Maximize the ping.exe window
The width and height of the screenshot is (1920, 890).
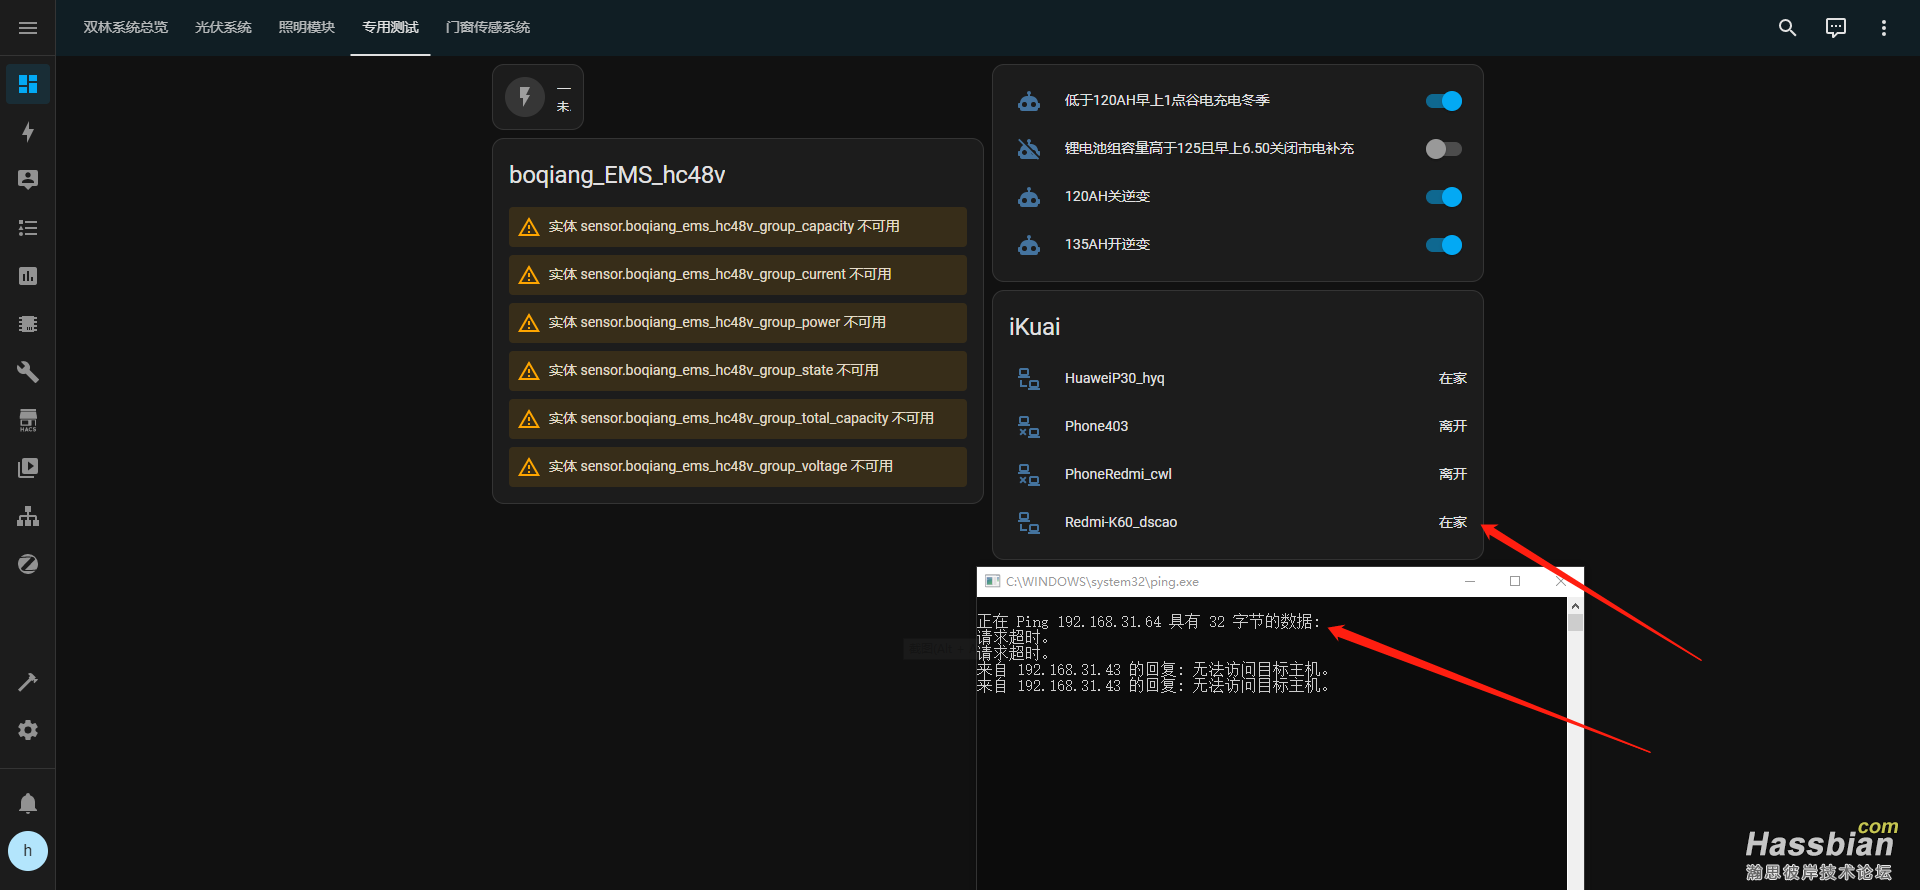pyautogui.click(x=1515, y=581)
